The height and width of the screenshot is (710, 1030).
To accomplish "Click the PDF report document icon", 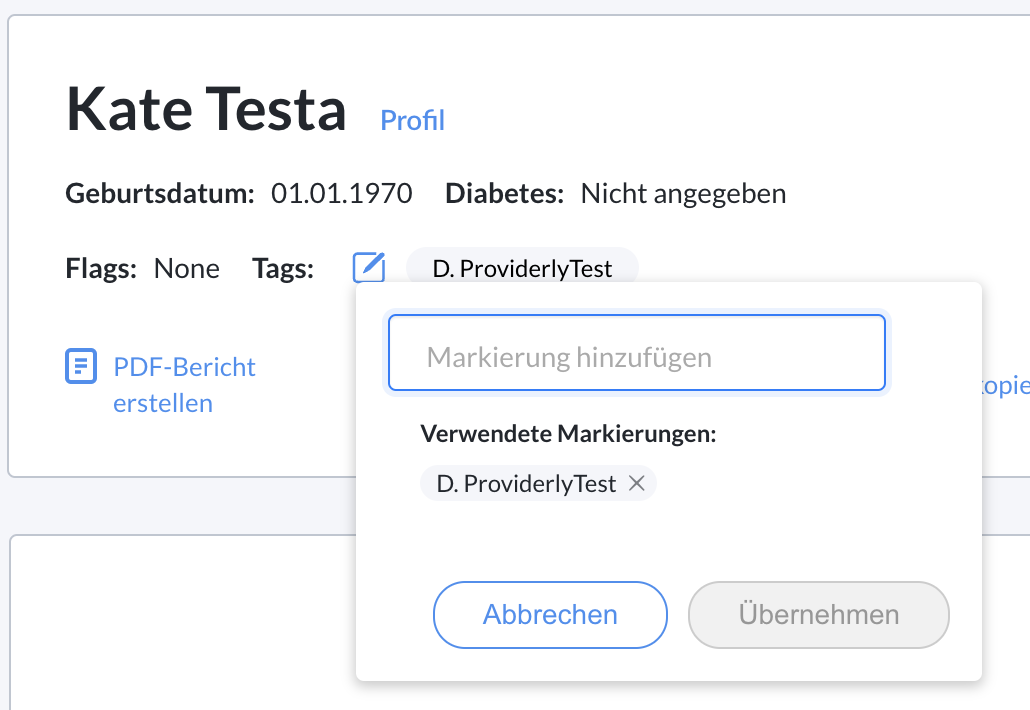I will 81,366.
